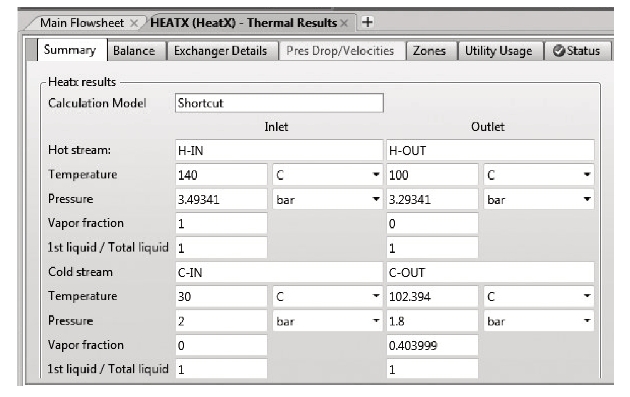Select cold inlet pressure value 2
This screenshot has width=630, height=397.
pyautogui.click(x=221, y=321)
